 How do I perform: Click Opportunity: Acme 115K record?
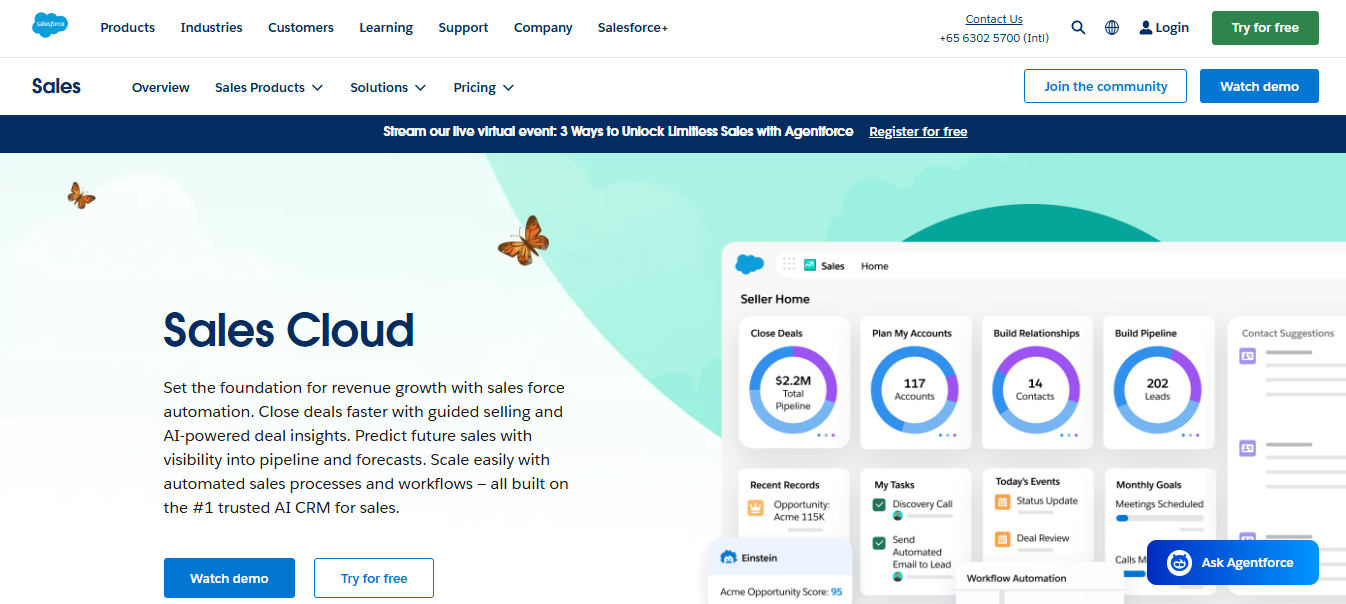tap(800, 510)
